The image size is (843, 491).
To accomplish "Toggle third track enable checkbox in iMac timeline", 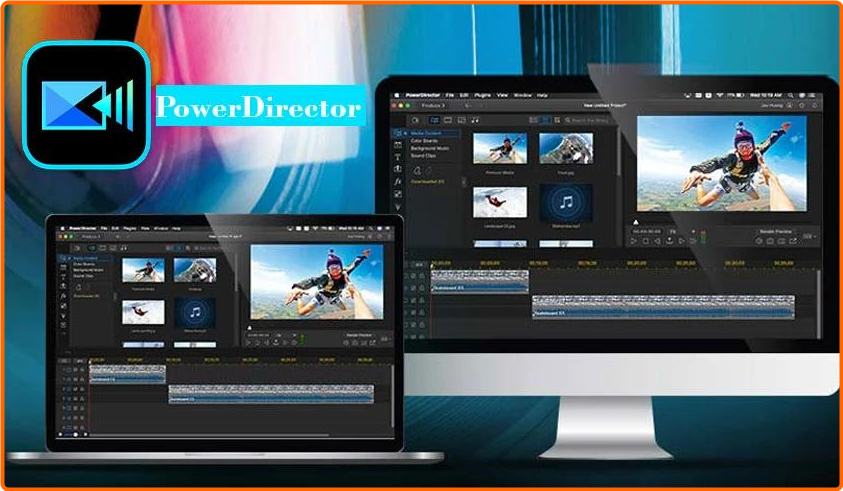I will coord(413,301).
